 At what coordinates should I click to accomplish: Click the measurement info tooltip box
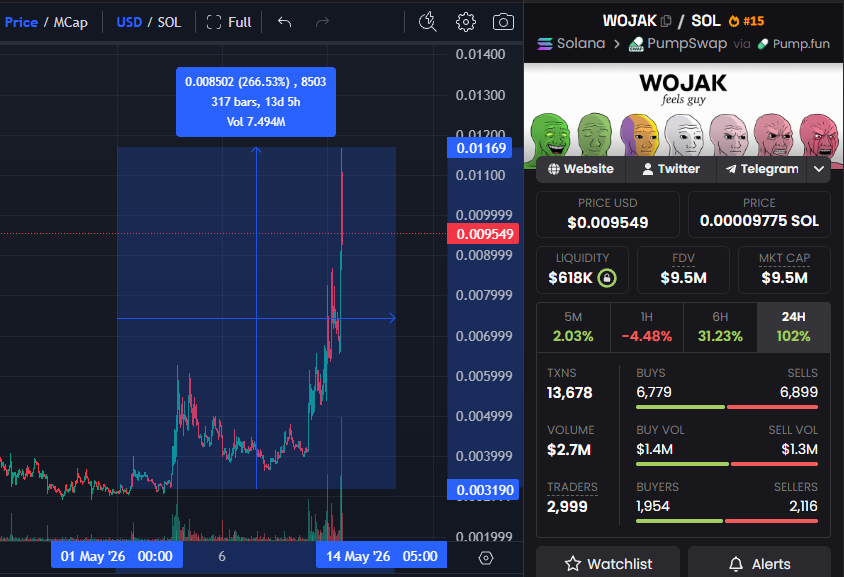pos(256,102)
